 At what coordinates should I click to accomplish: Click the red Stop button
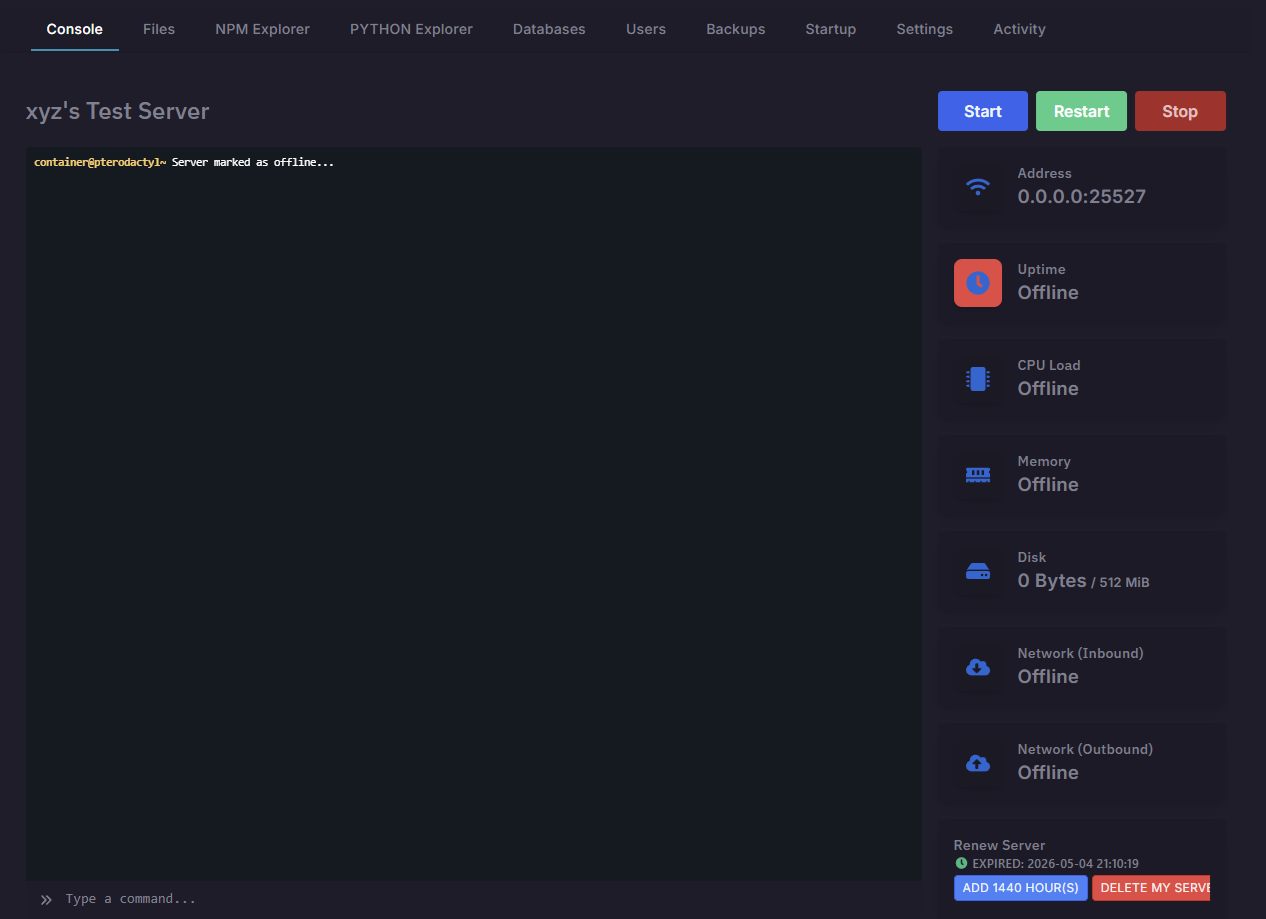[1179, 111]
